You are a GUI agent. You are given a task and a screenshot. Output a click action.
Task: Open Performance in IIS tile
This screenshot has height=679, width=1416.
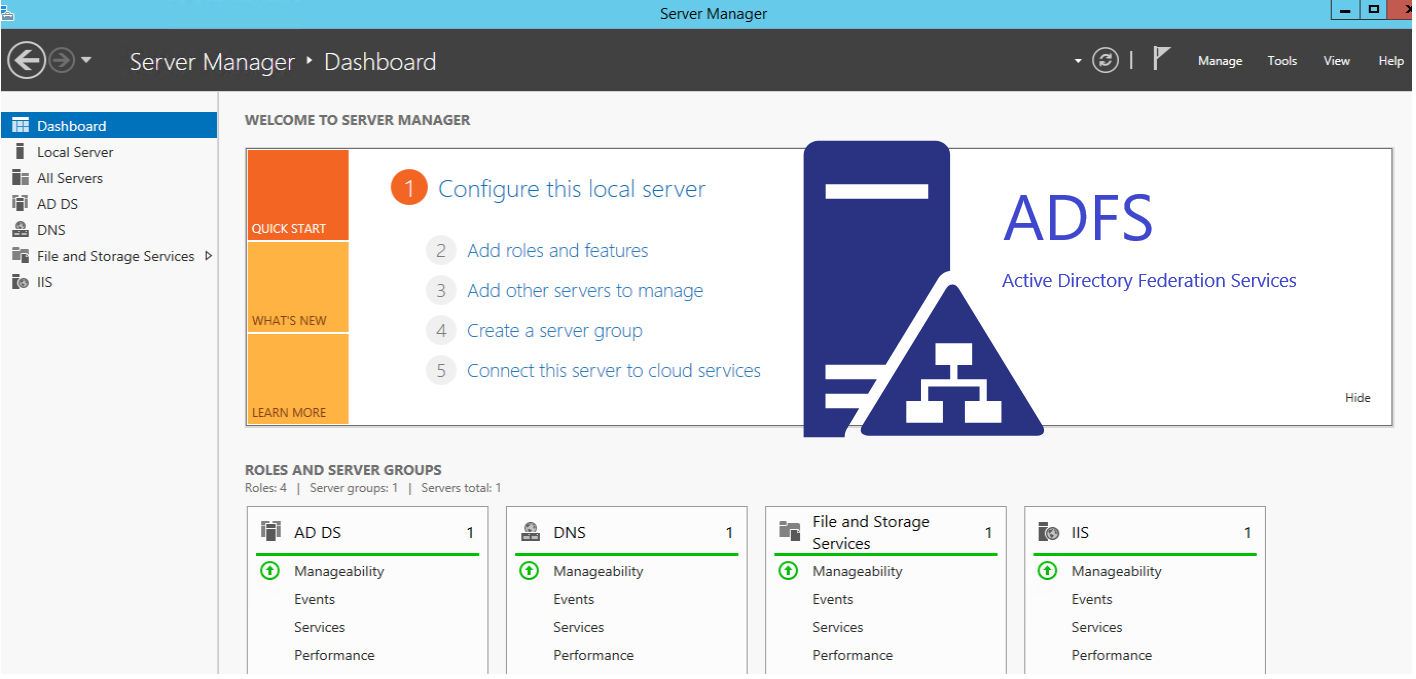point(1111,656)
